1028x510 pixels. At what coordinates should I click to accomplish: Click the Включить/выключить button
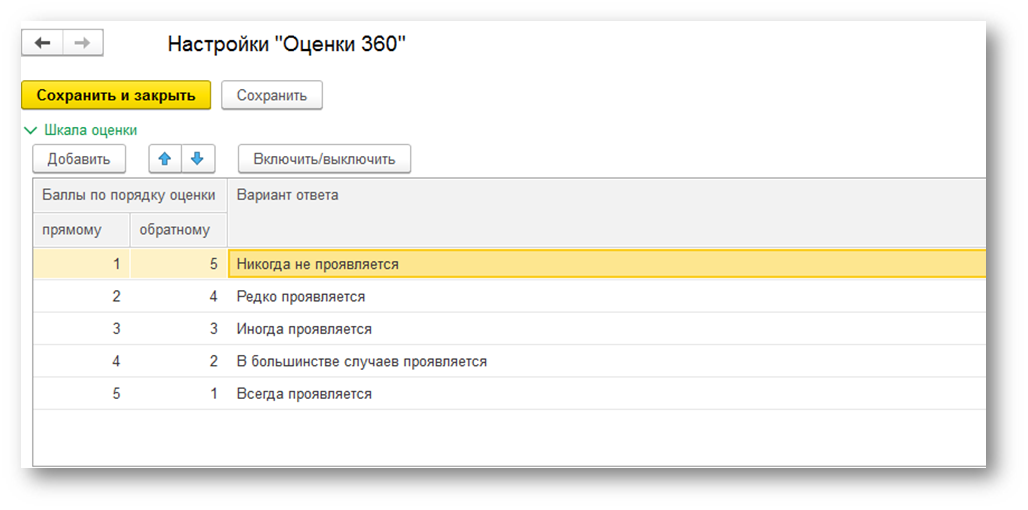(325, 159)
